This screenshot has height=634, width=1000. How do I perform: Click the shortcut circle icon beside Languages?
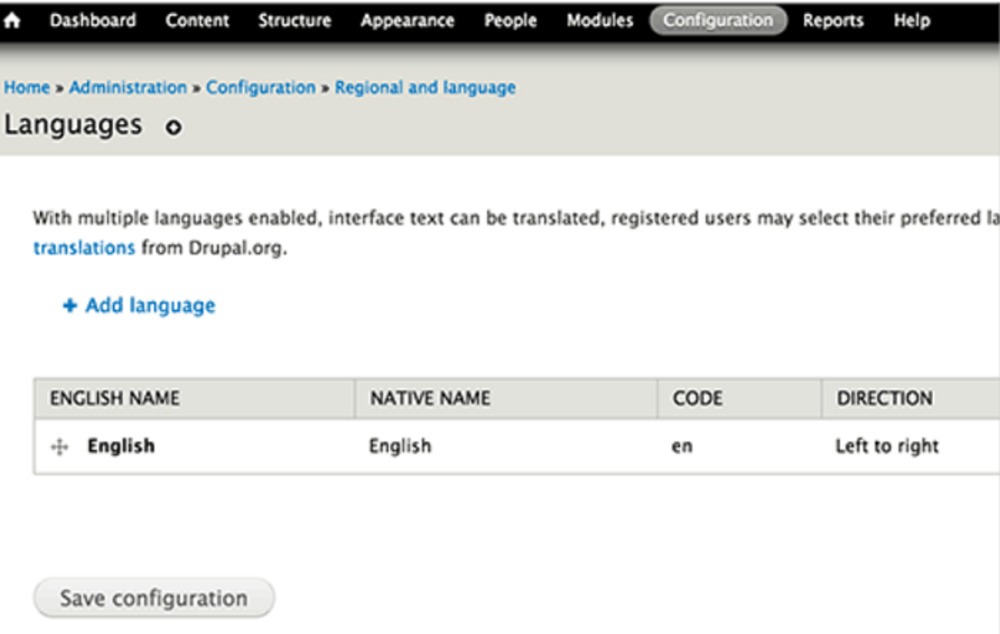(174, 128)
